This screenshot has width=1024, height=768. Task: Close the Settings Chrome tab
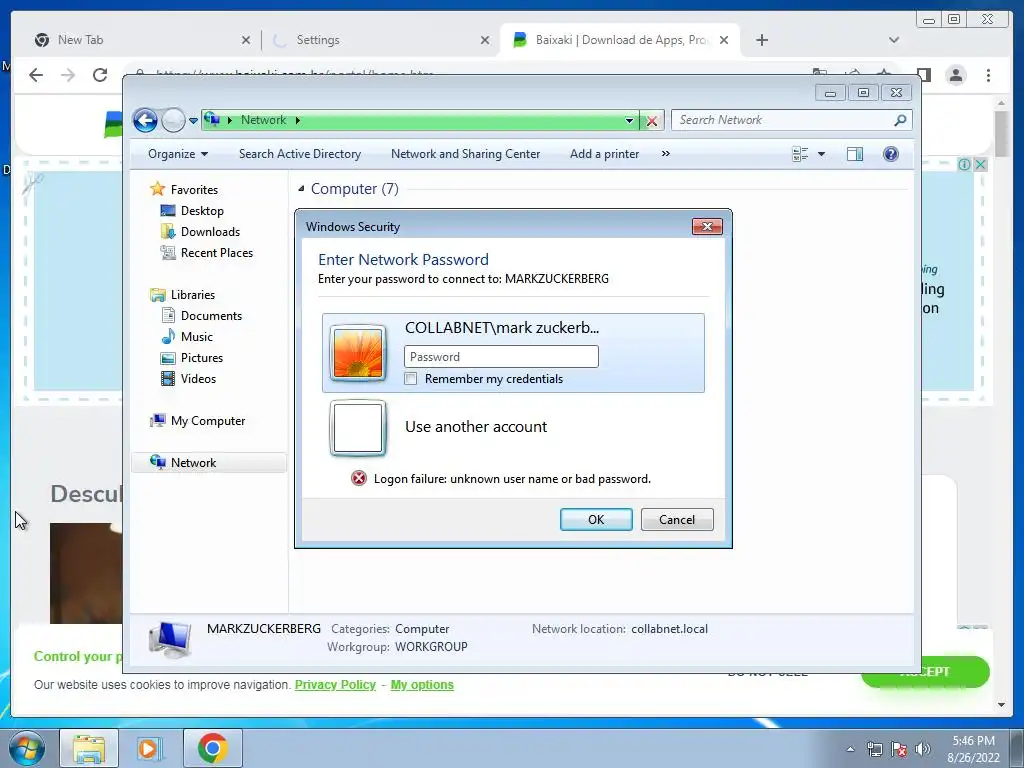[x=485, y=40]
